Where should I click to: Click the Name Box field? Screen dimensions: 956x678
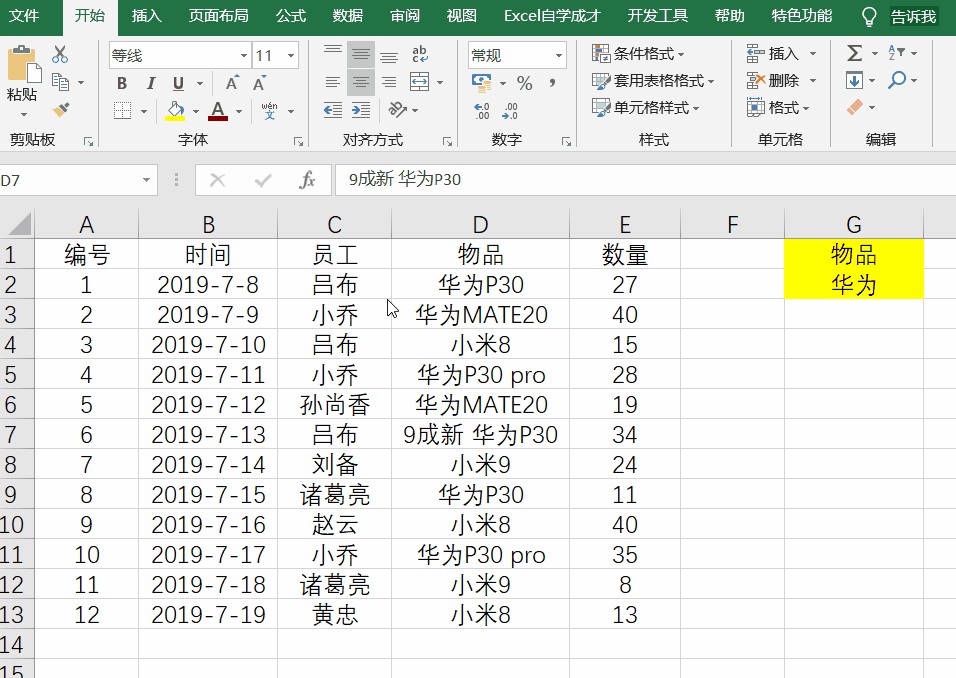tap(69, 180)
